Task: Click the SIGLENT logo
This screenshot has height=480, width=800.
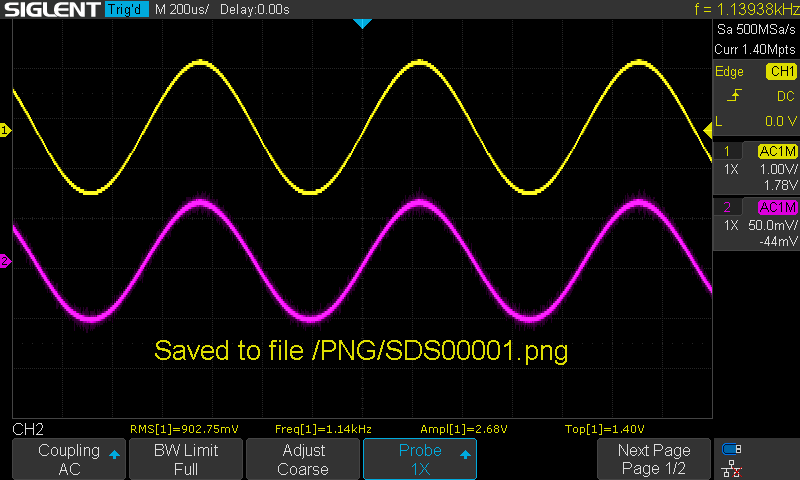Action: 51,9
